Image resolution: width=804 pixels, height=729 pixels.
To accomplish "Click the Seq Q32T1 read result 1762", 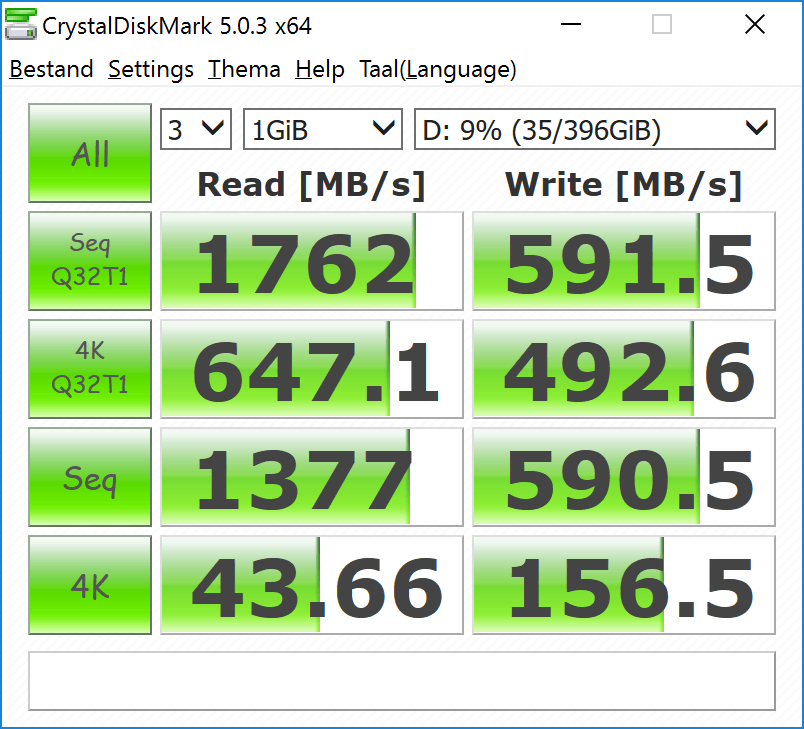I will coord(312,261).
